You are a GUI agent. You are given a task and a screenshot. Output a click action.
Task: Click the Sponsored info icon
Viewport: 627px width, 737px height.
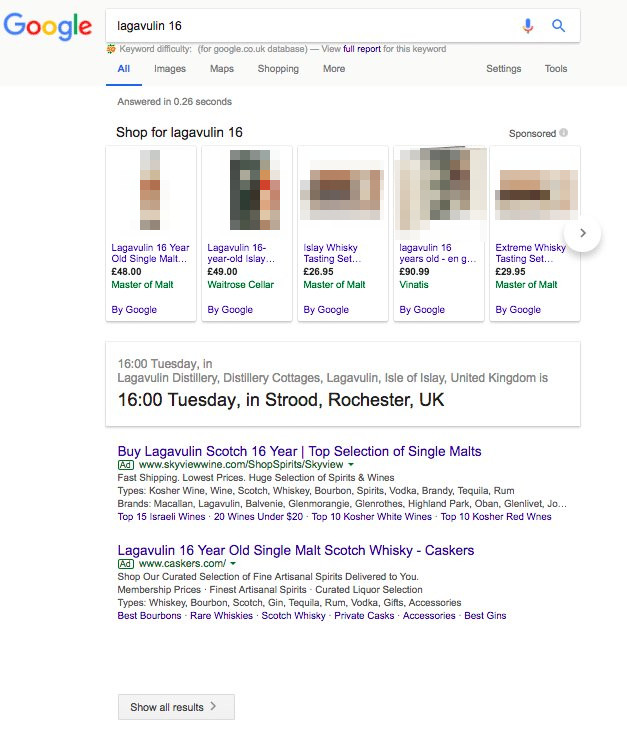click(x=564, y=133)
